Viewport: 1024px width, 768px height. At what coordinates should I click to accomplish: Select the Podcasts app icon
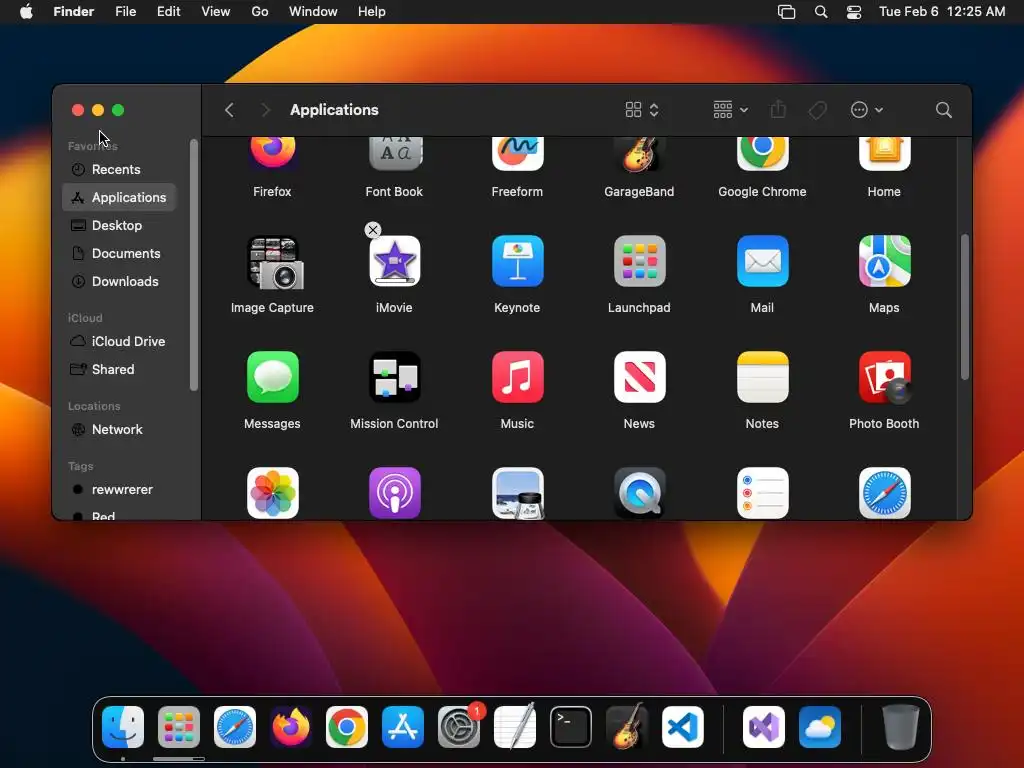(394, 493)
